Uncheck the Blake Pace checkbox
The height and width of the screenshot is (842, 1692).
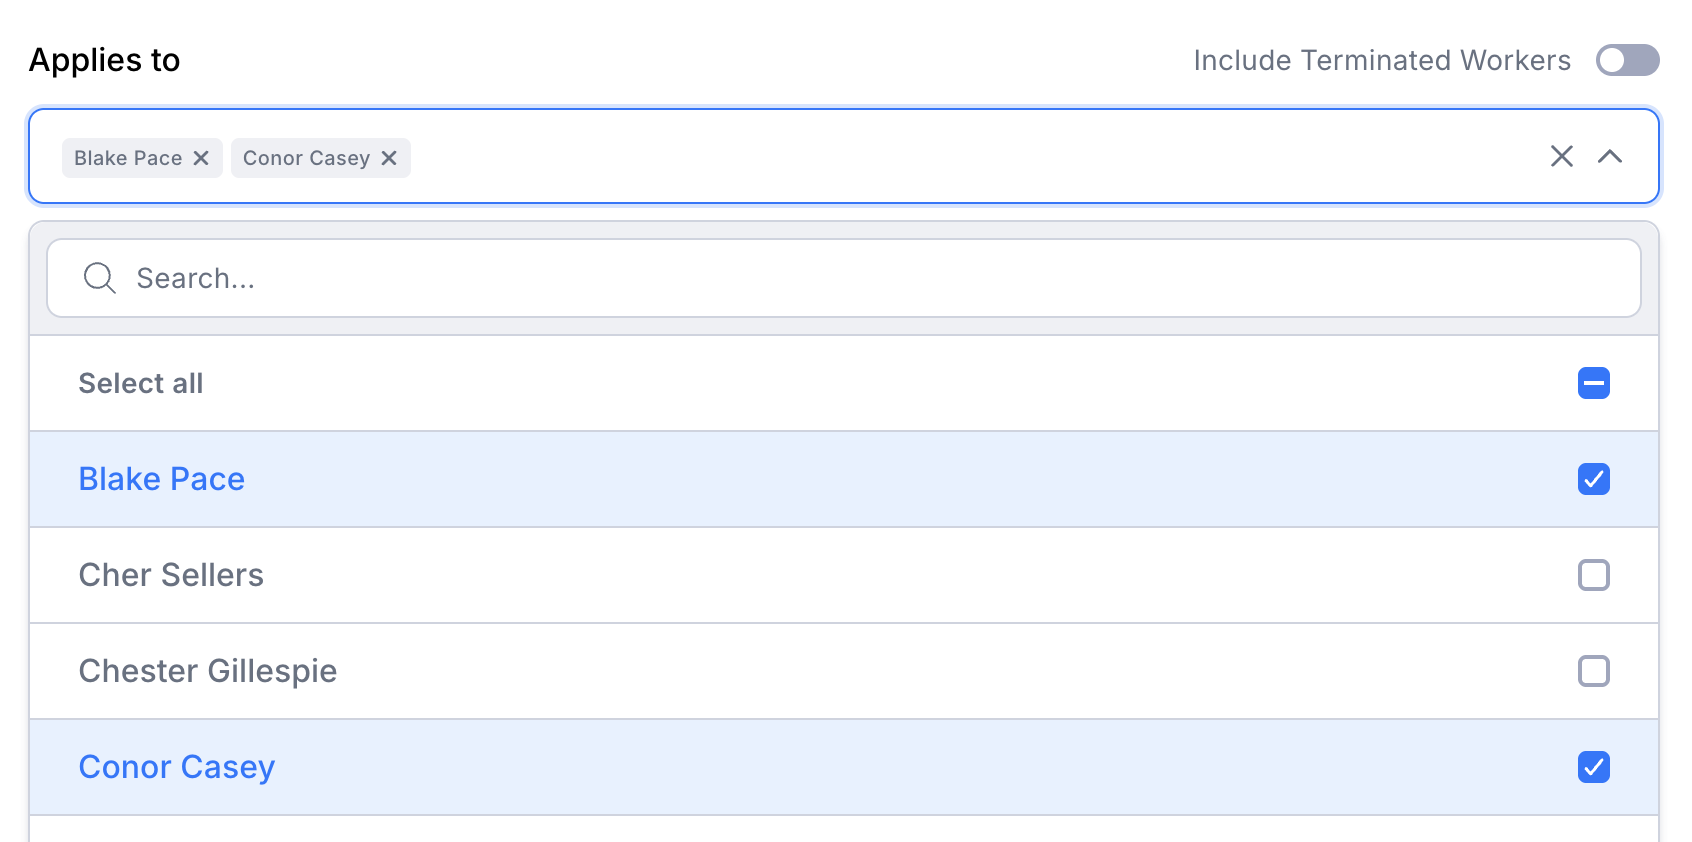pyautogui.click(x=1594, y=479)
